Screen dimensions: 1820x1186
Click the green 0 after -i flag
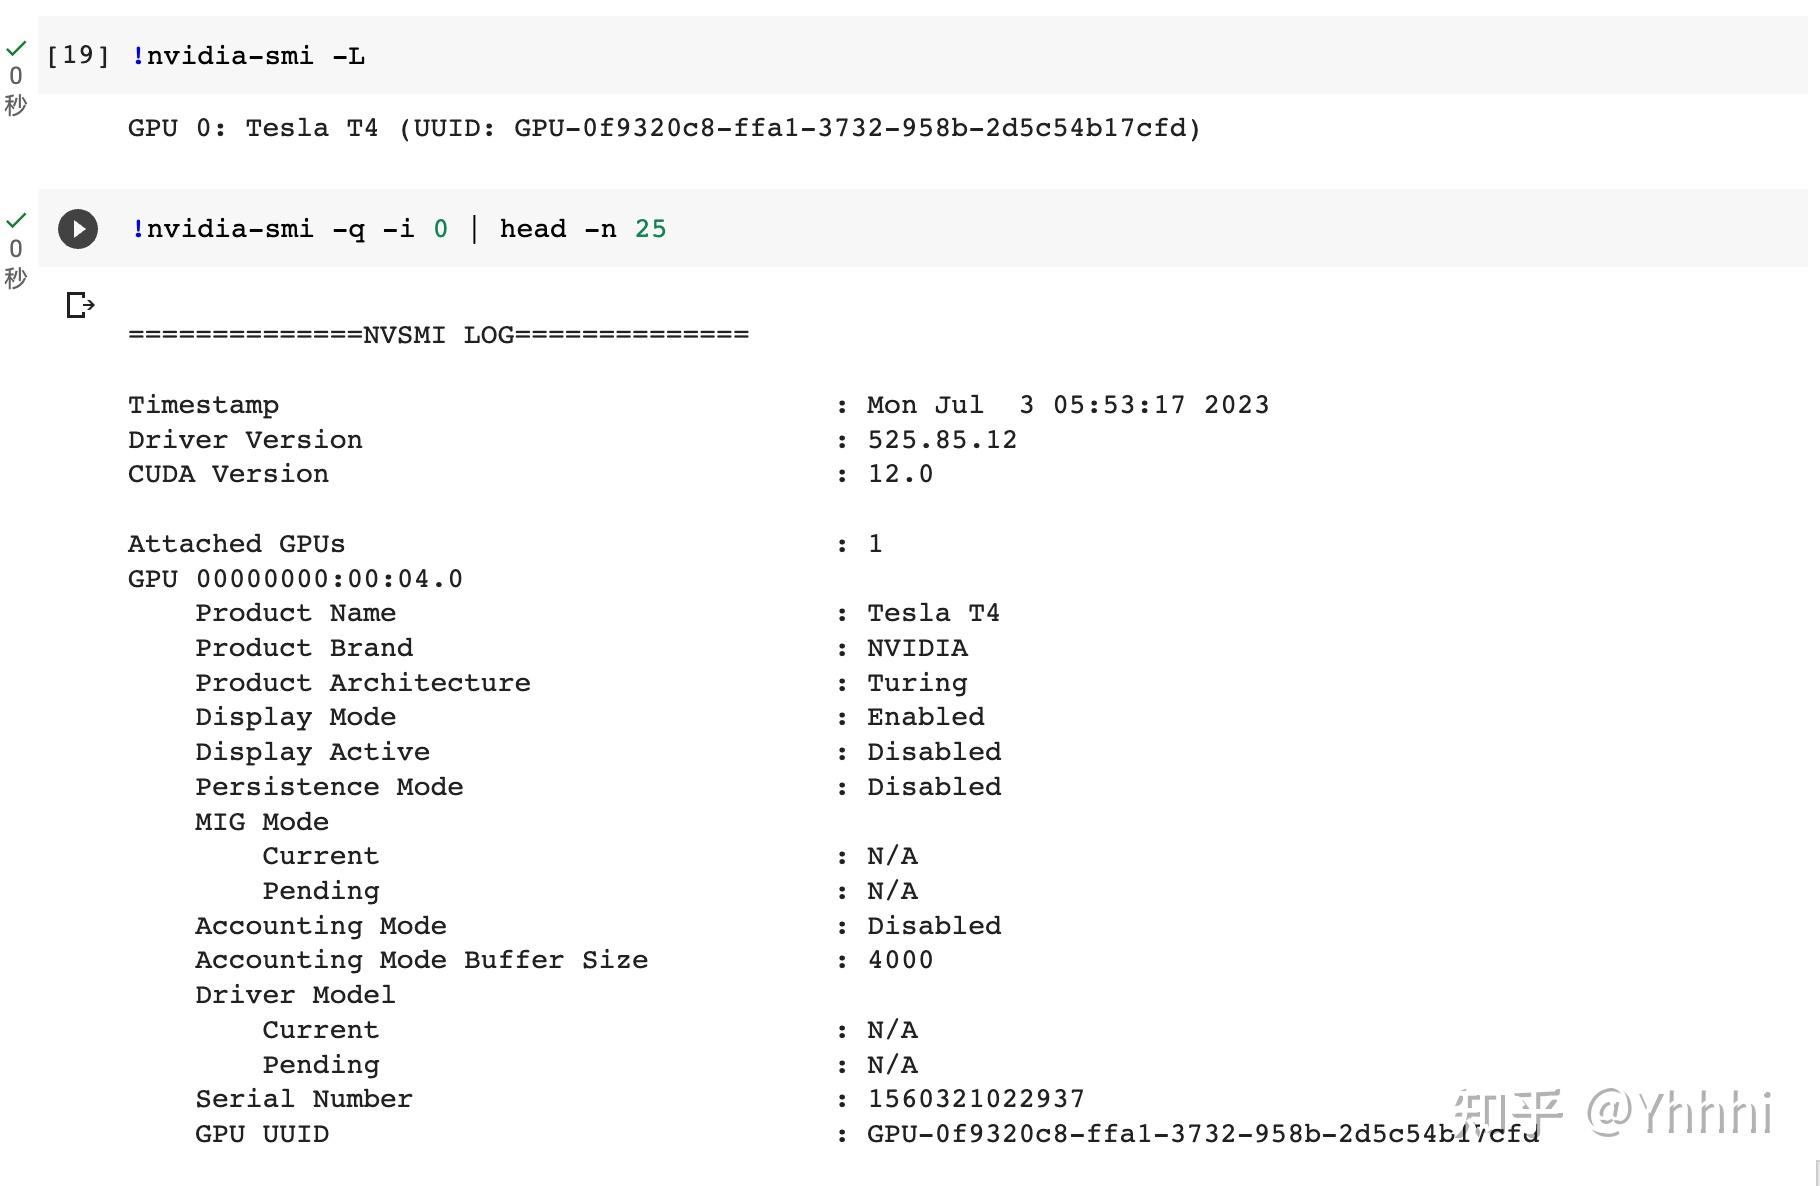[x=441, y=229]
